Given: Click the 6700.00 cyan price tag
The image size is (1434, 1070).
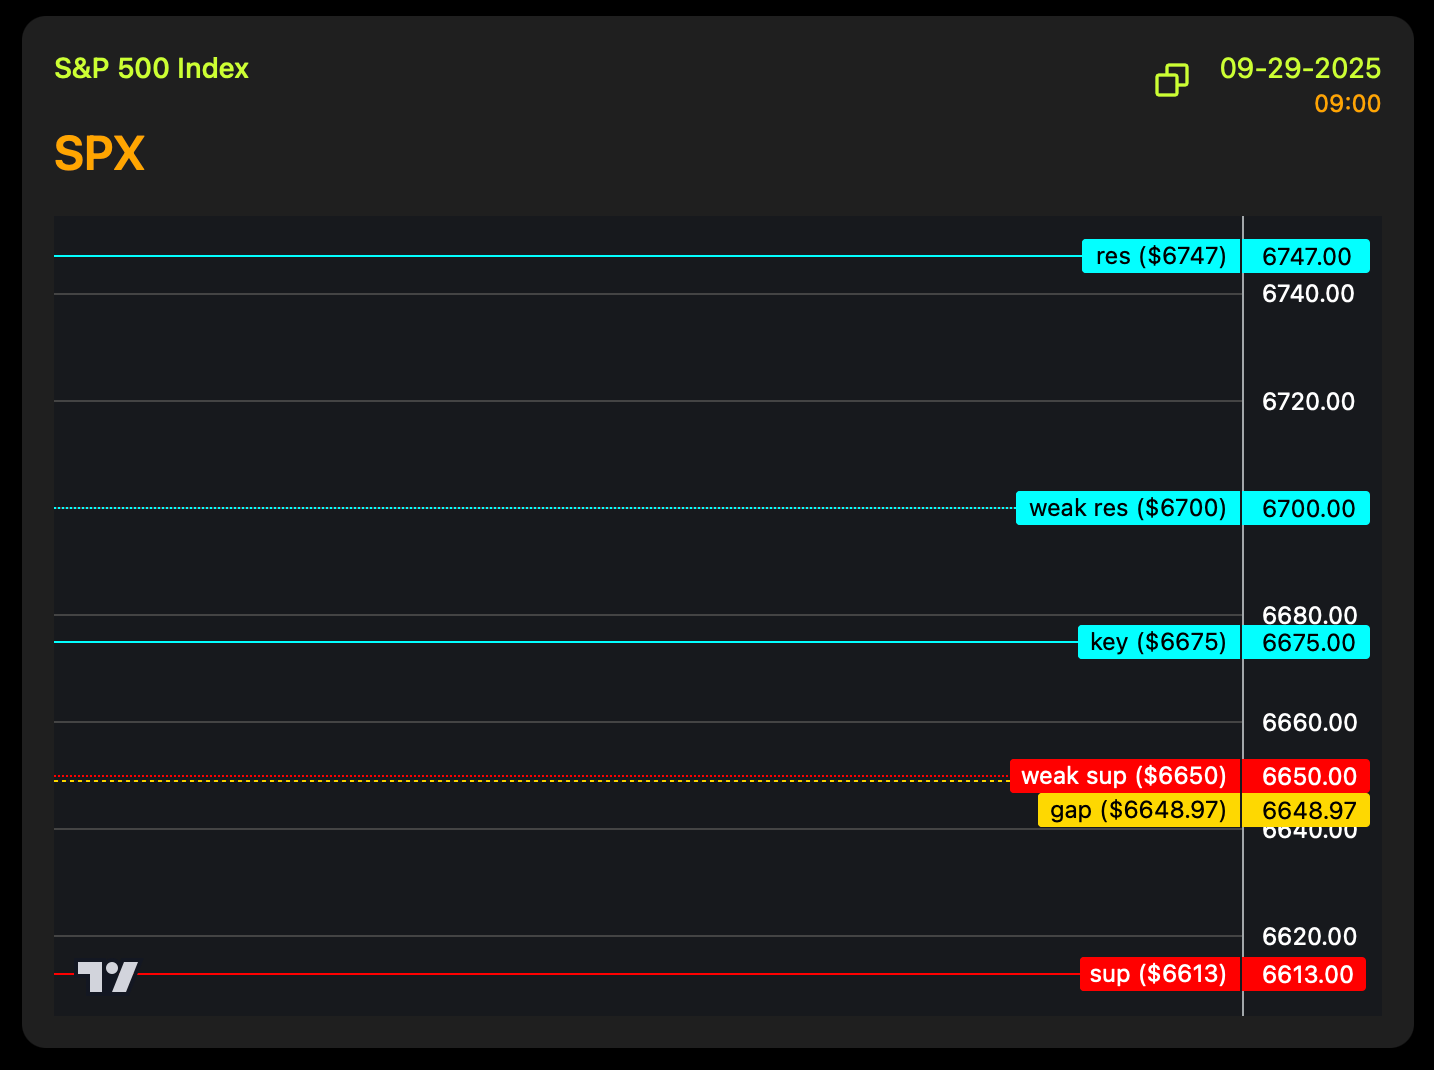Looking at the screenshot, I should [1306, 509].
